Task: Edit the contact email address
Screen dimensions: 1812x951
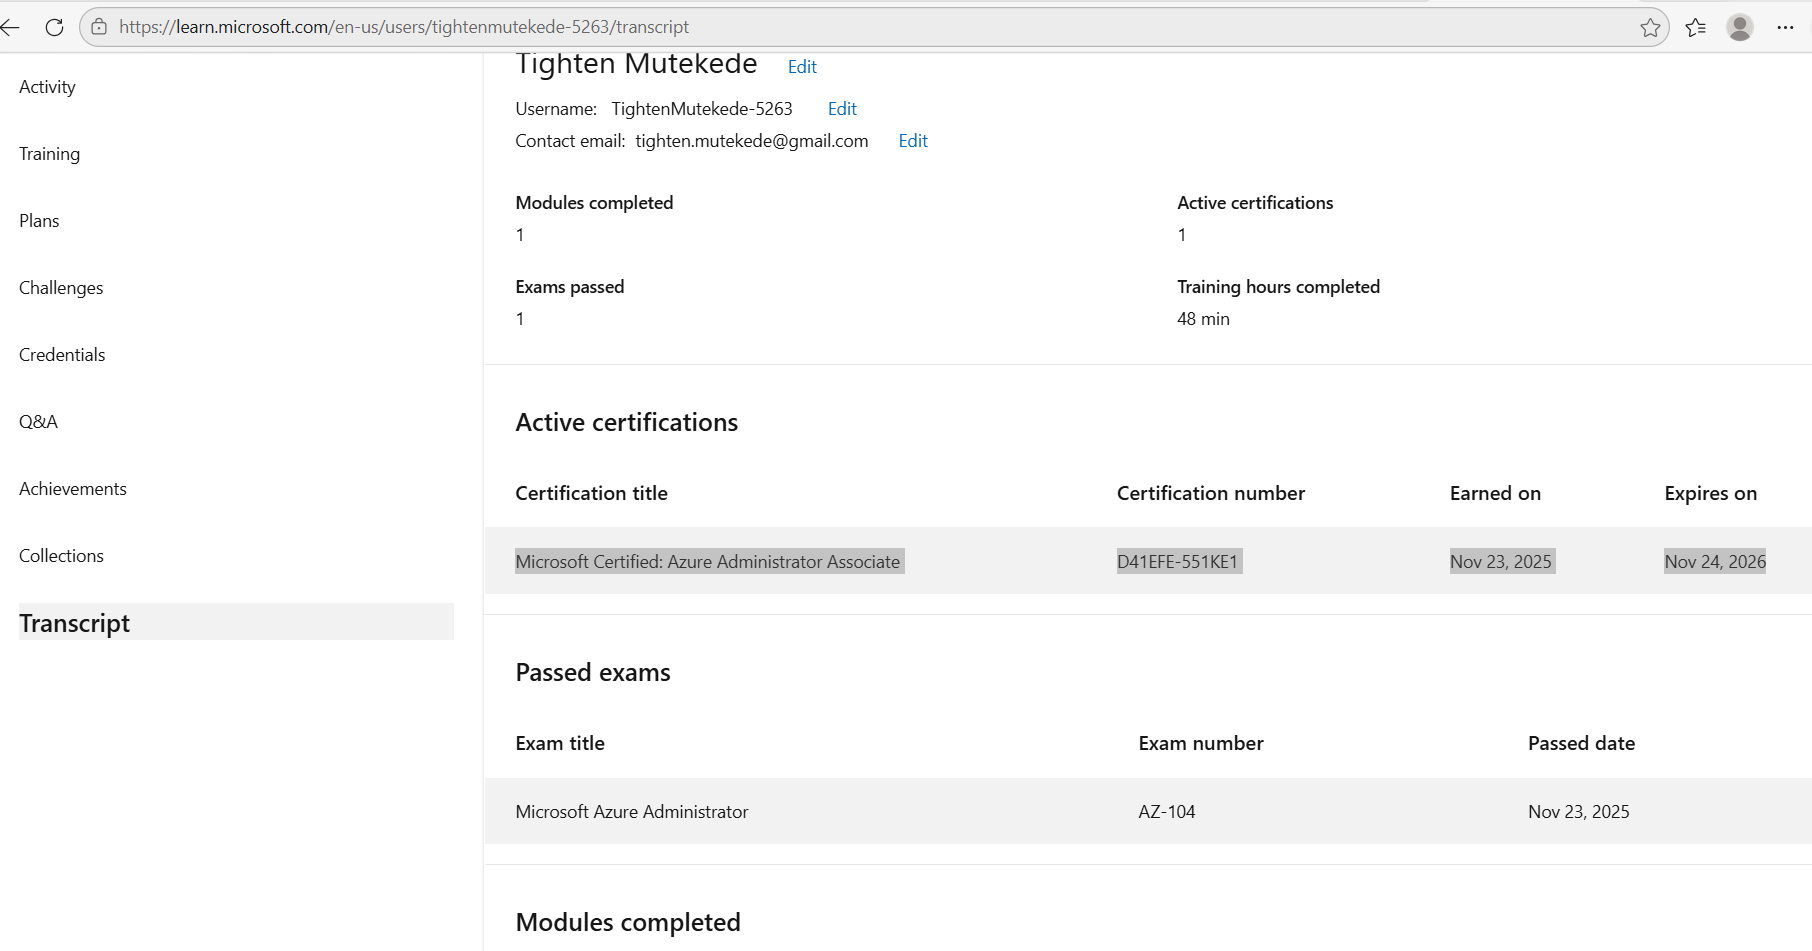Action: tap(913, 141)
